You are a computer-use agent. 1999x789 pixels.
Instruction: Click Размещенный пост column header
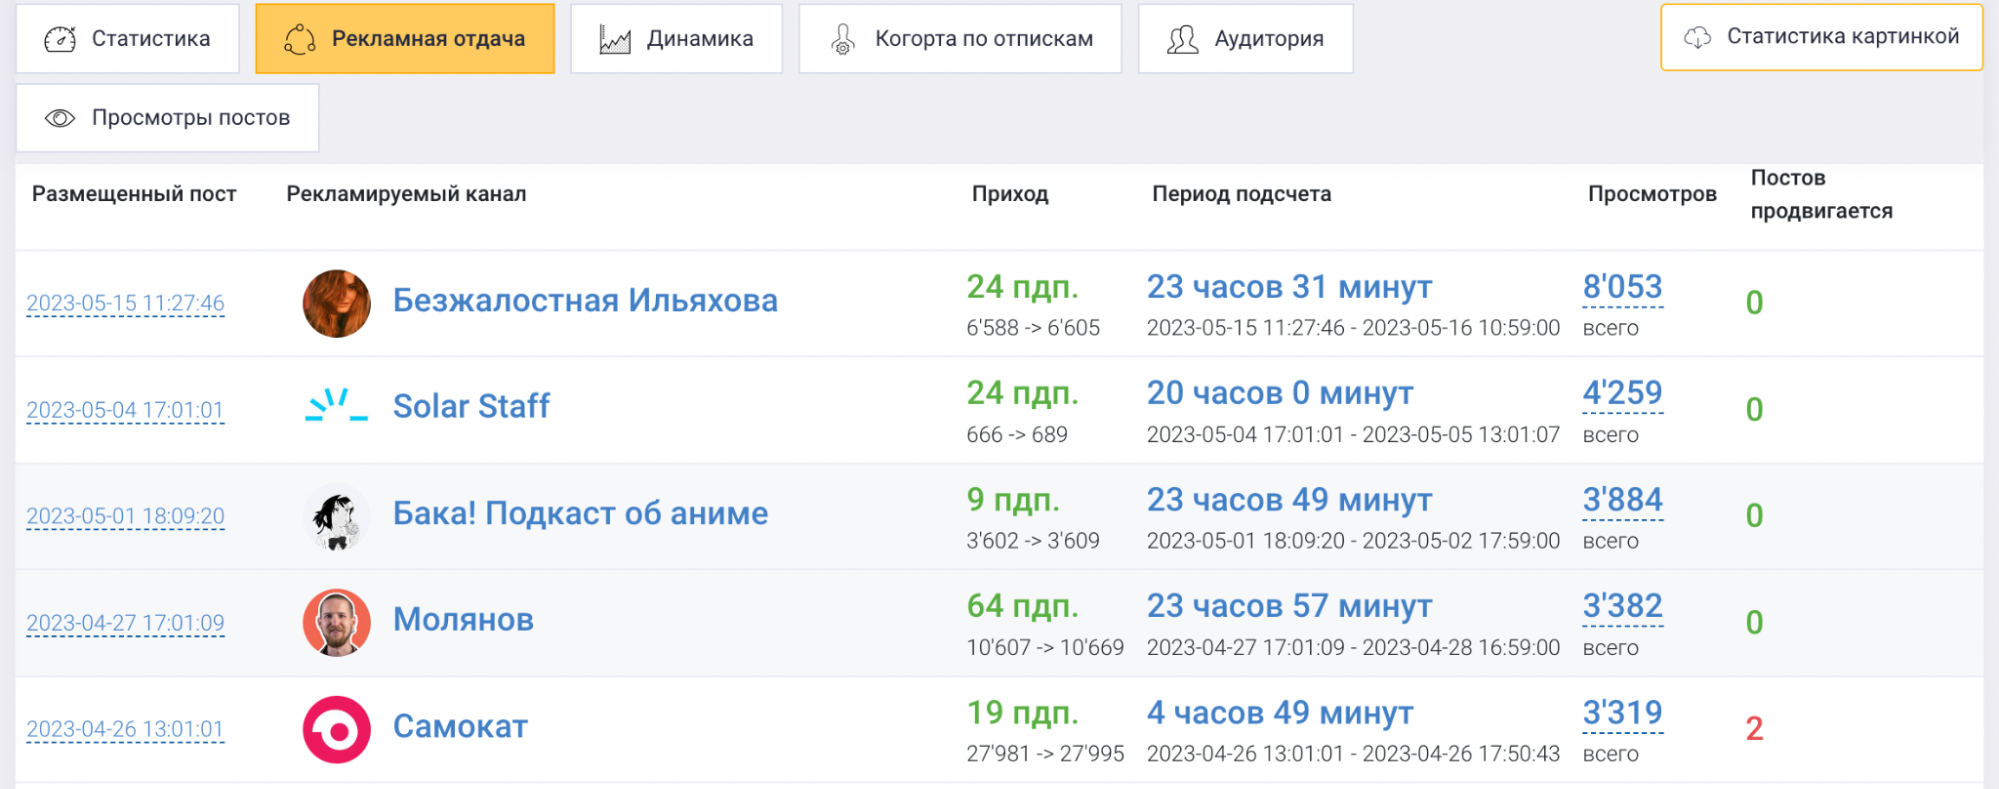[134, 194]
